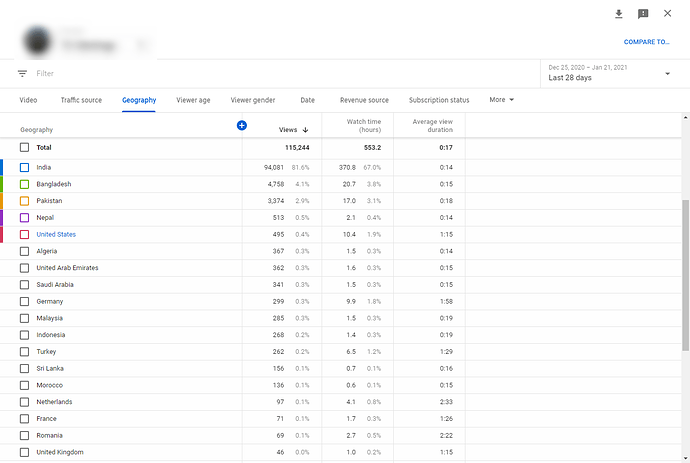Open the United States geography link

[56, 235]
